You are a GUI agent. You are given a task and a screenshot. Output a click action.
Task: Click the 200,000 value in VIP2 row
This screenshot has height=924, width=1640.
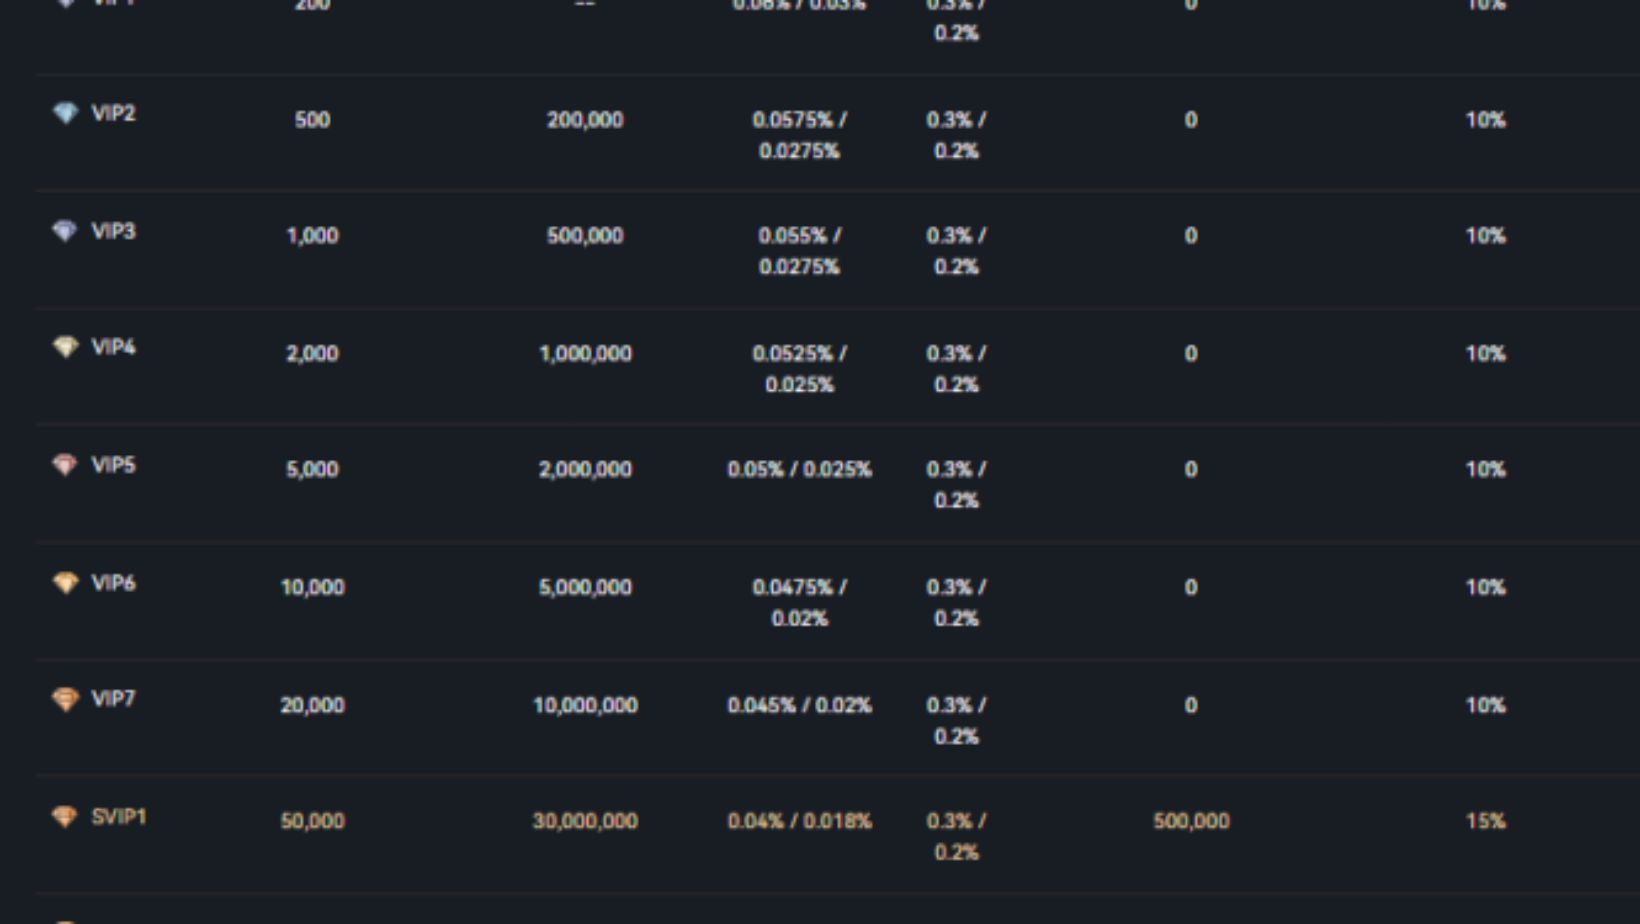tap(585, 120)
